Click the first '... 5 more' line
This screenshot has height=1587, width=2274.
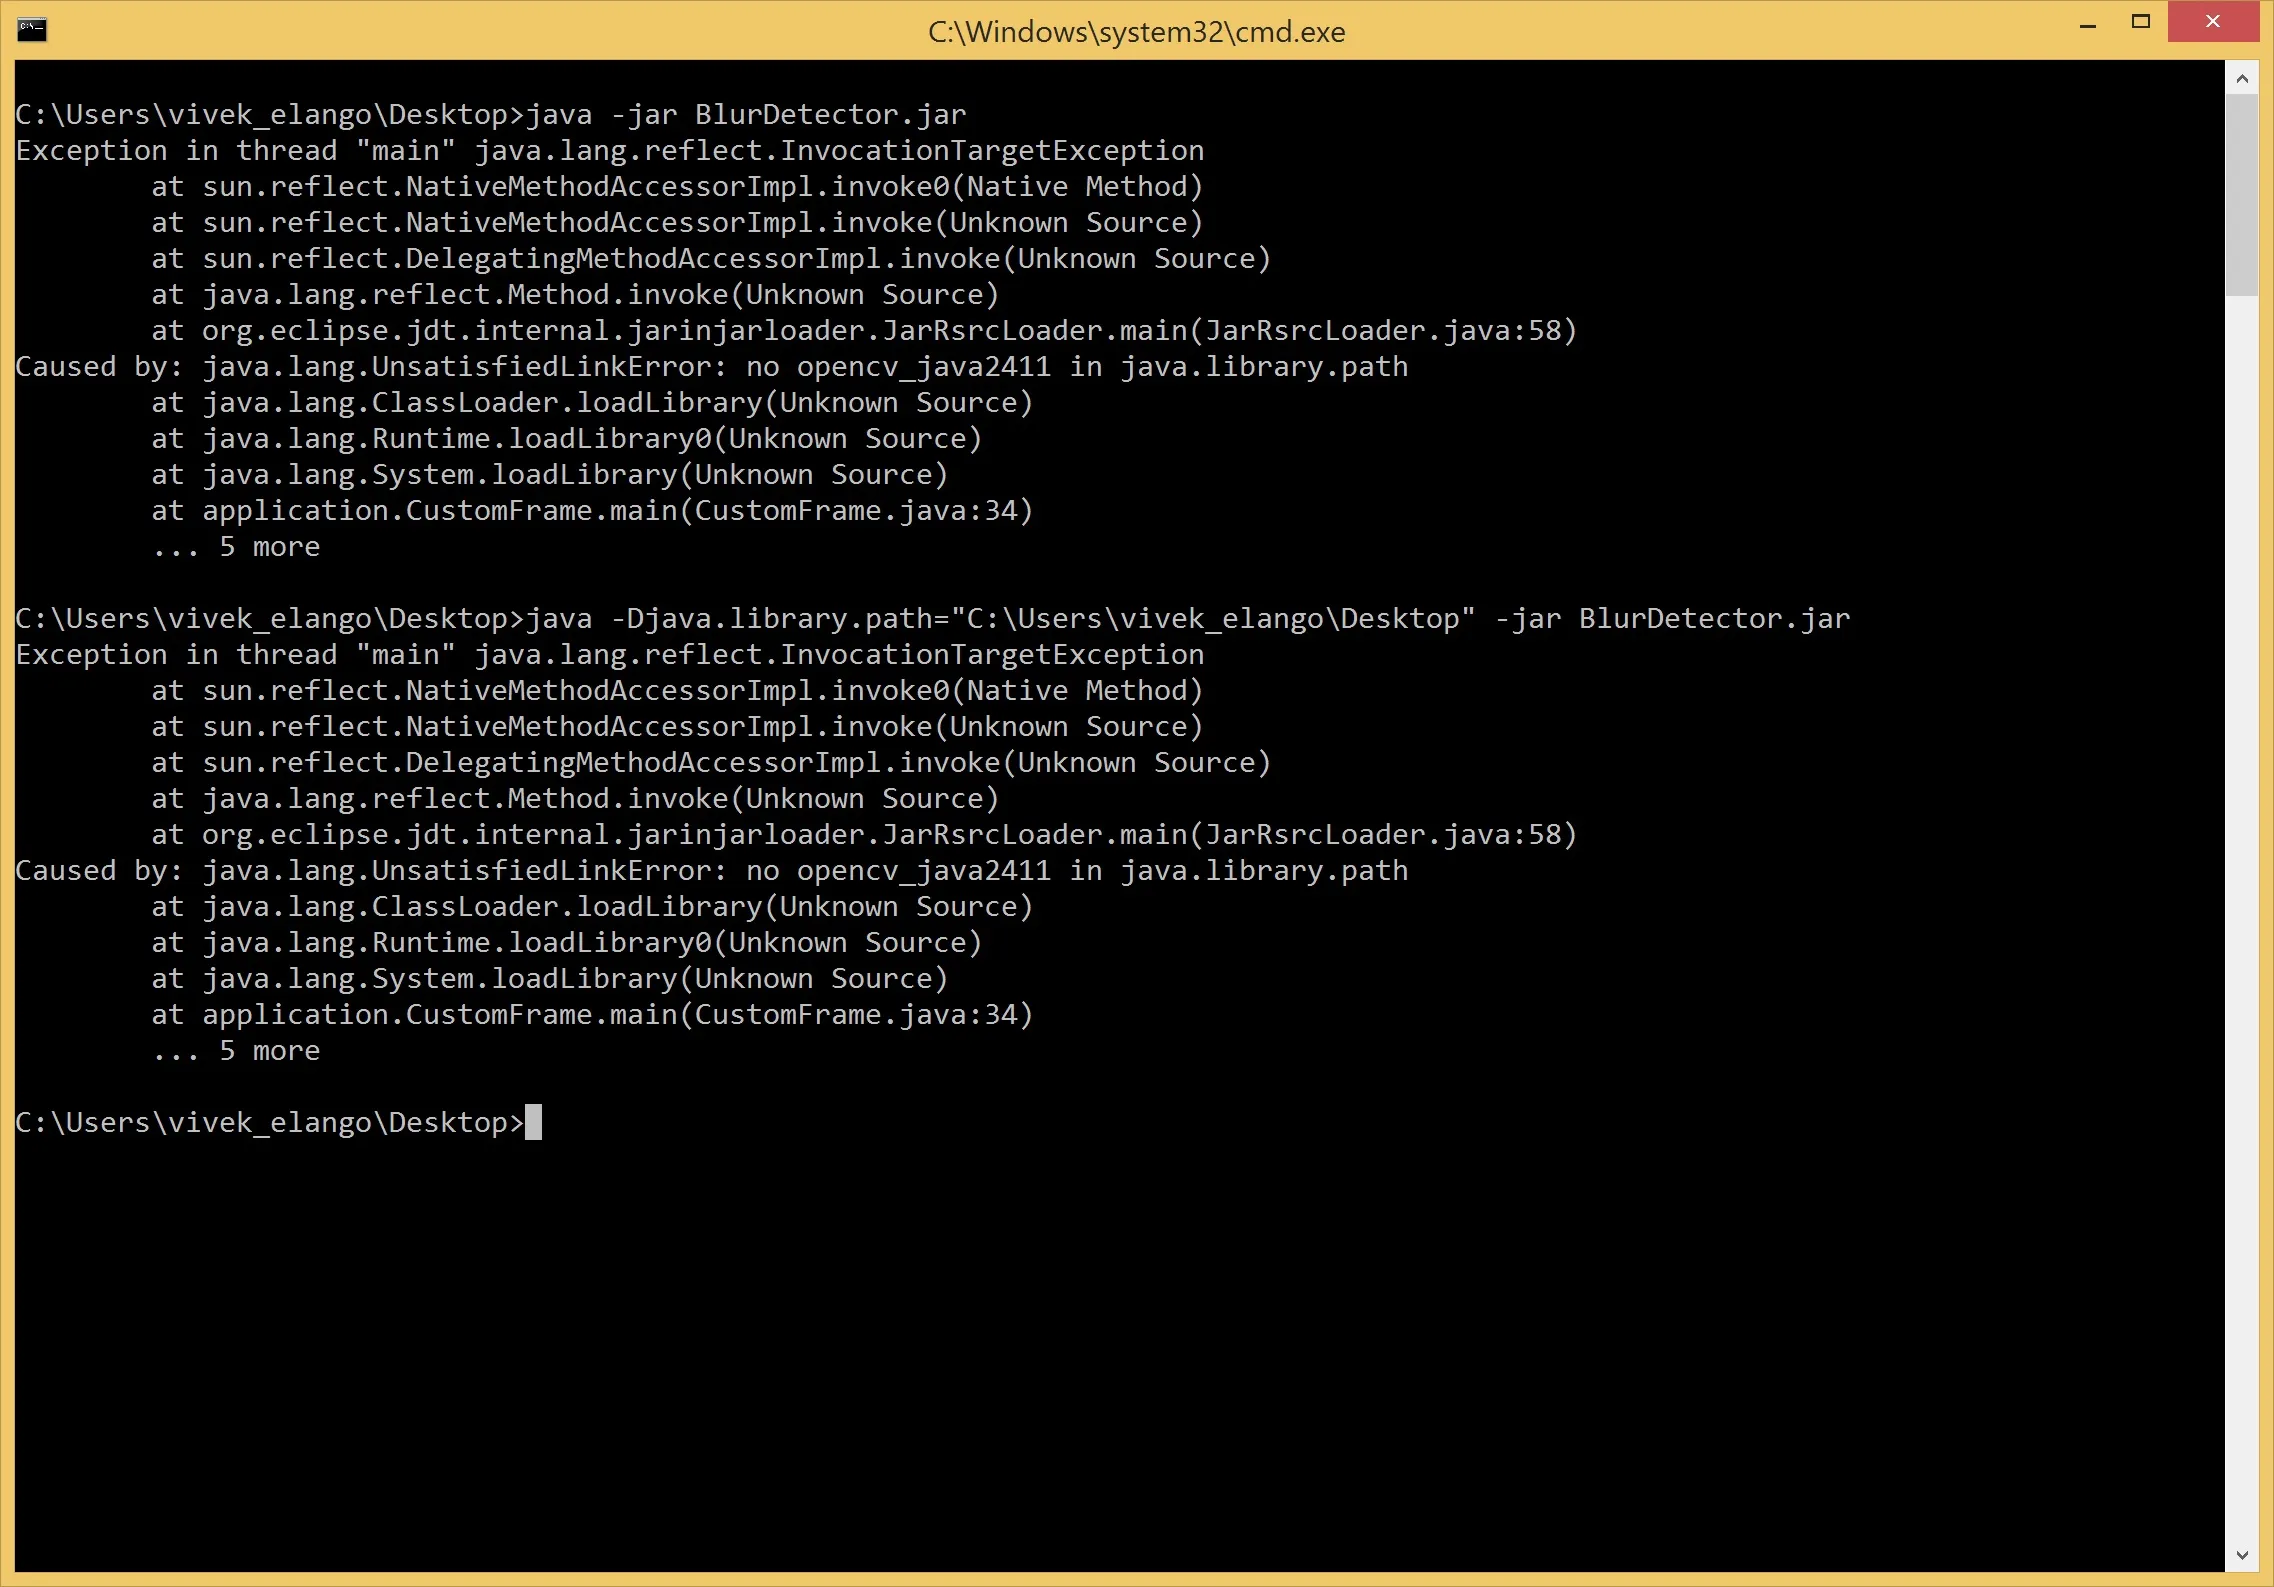(x=236, y=547)
